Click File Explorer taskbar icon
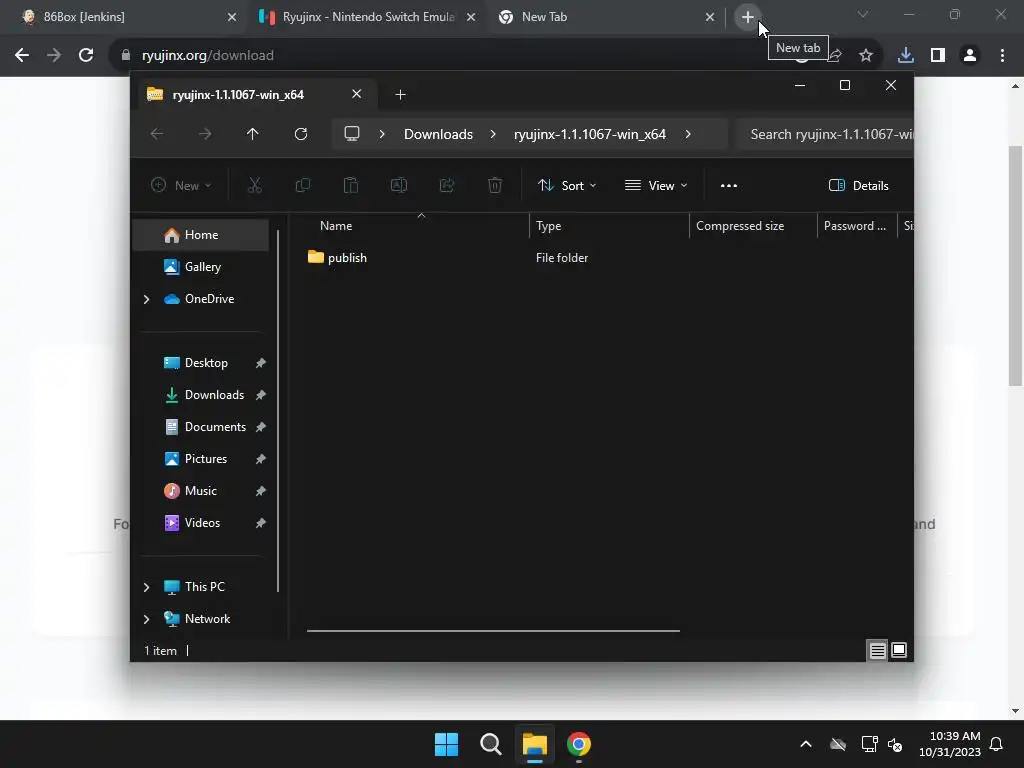Image resolution: width=1024 pixels, height=768 pixels. pos(534,744)
